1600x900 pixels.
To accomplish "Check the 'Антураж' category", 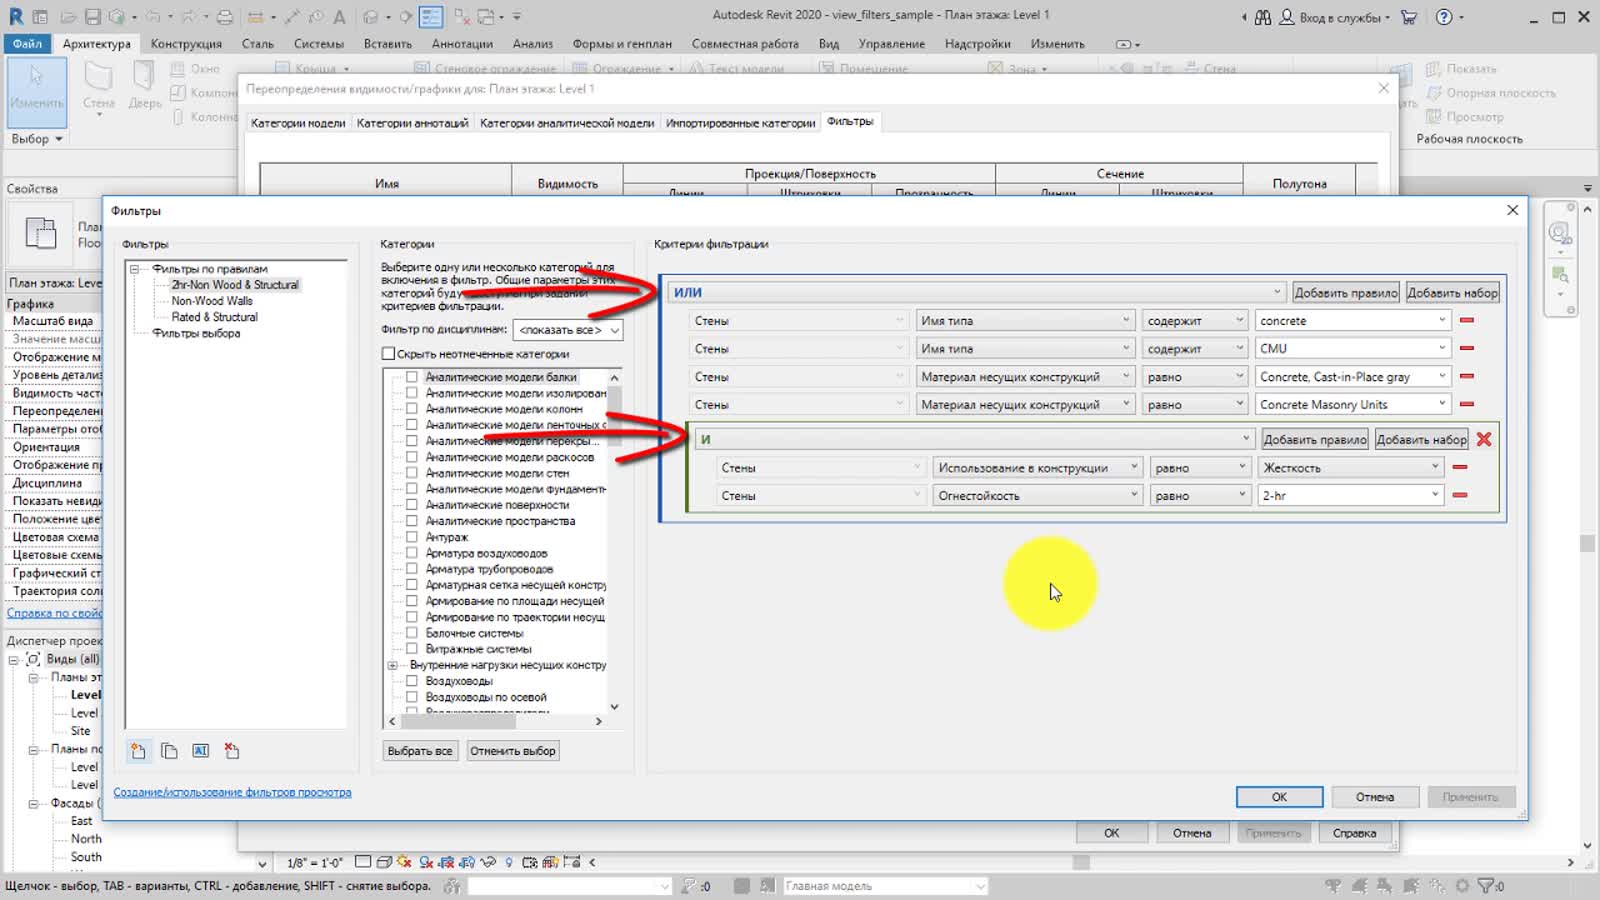I will pyautogui.click(x=411, y=537).
